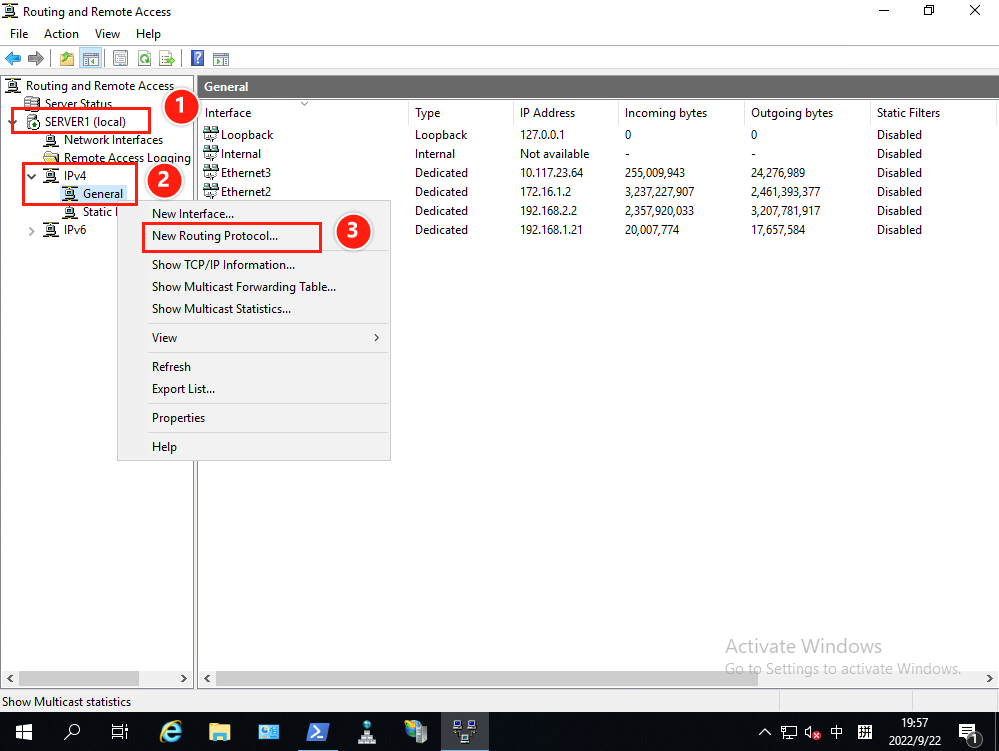999x751 pixels.
Task: Open the Action menu
Action: pos(61,34)
